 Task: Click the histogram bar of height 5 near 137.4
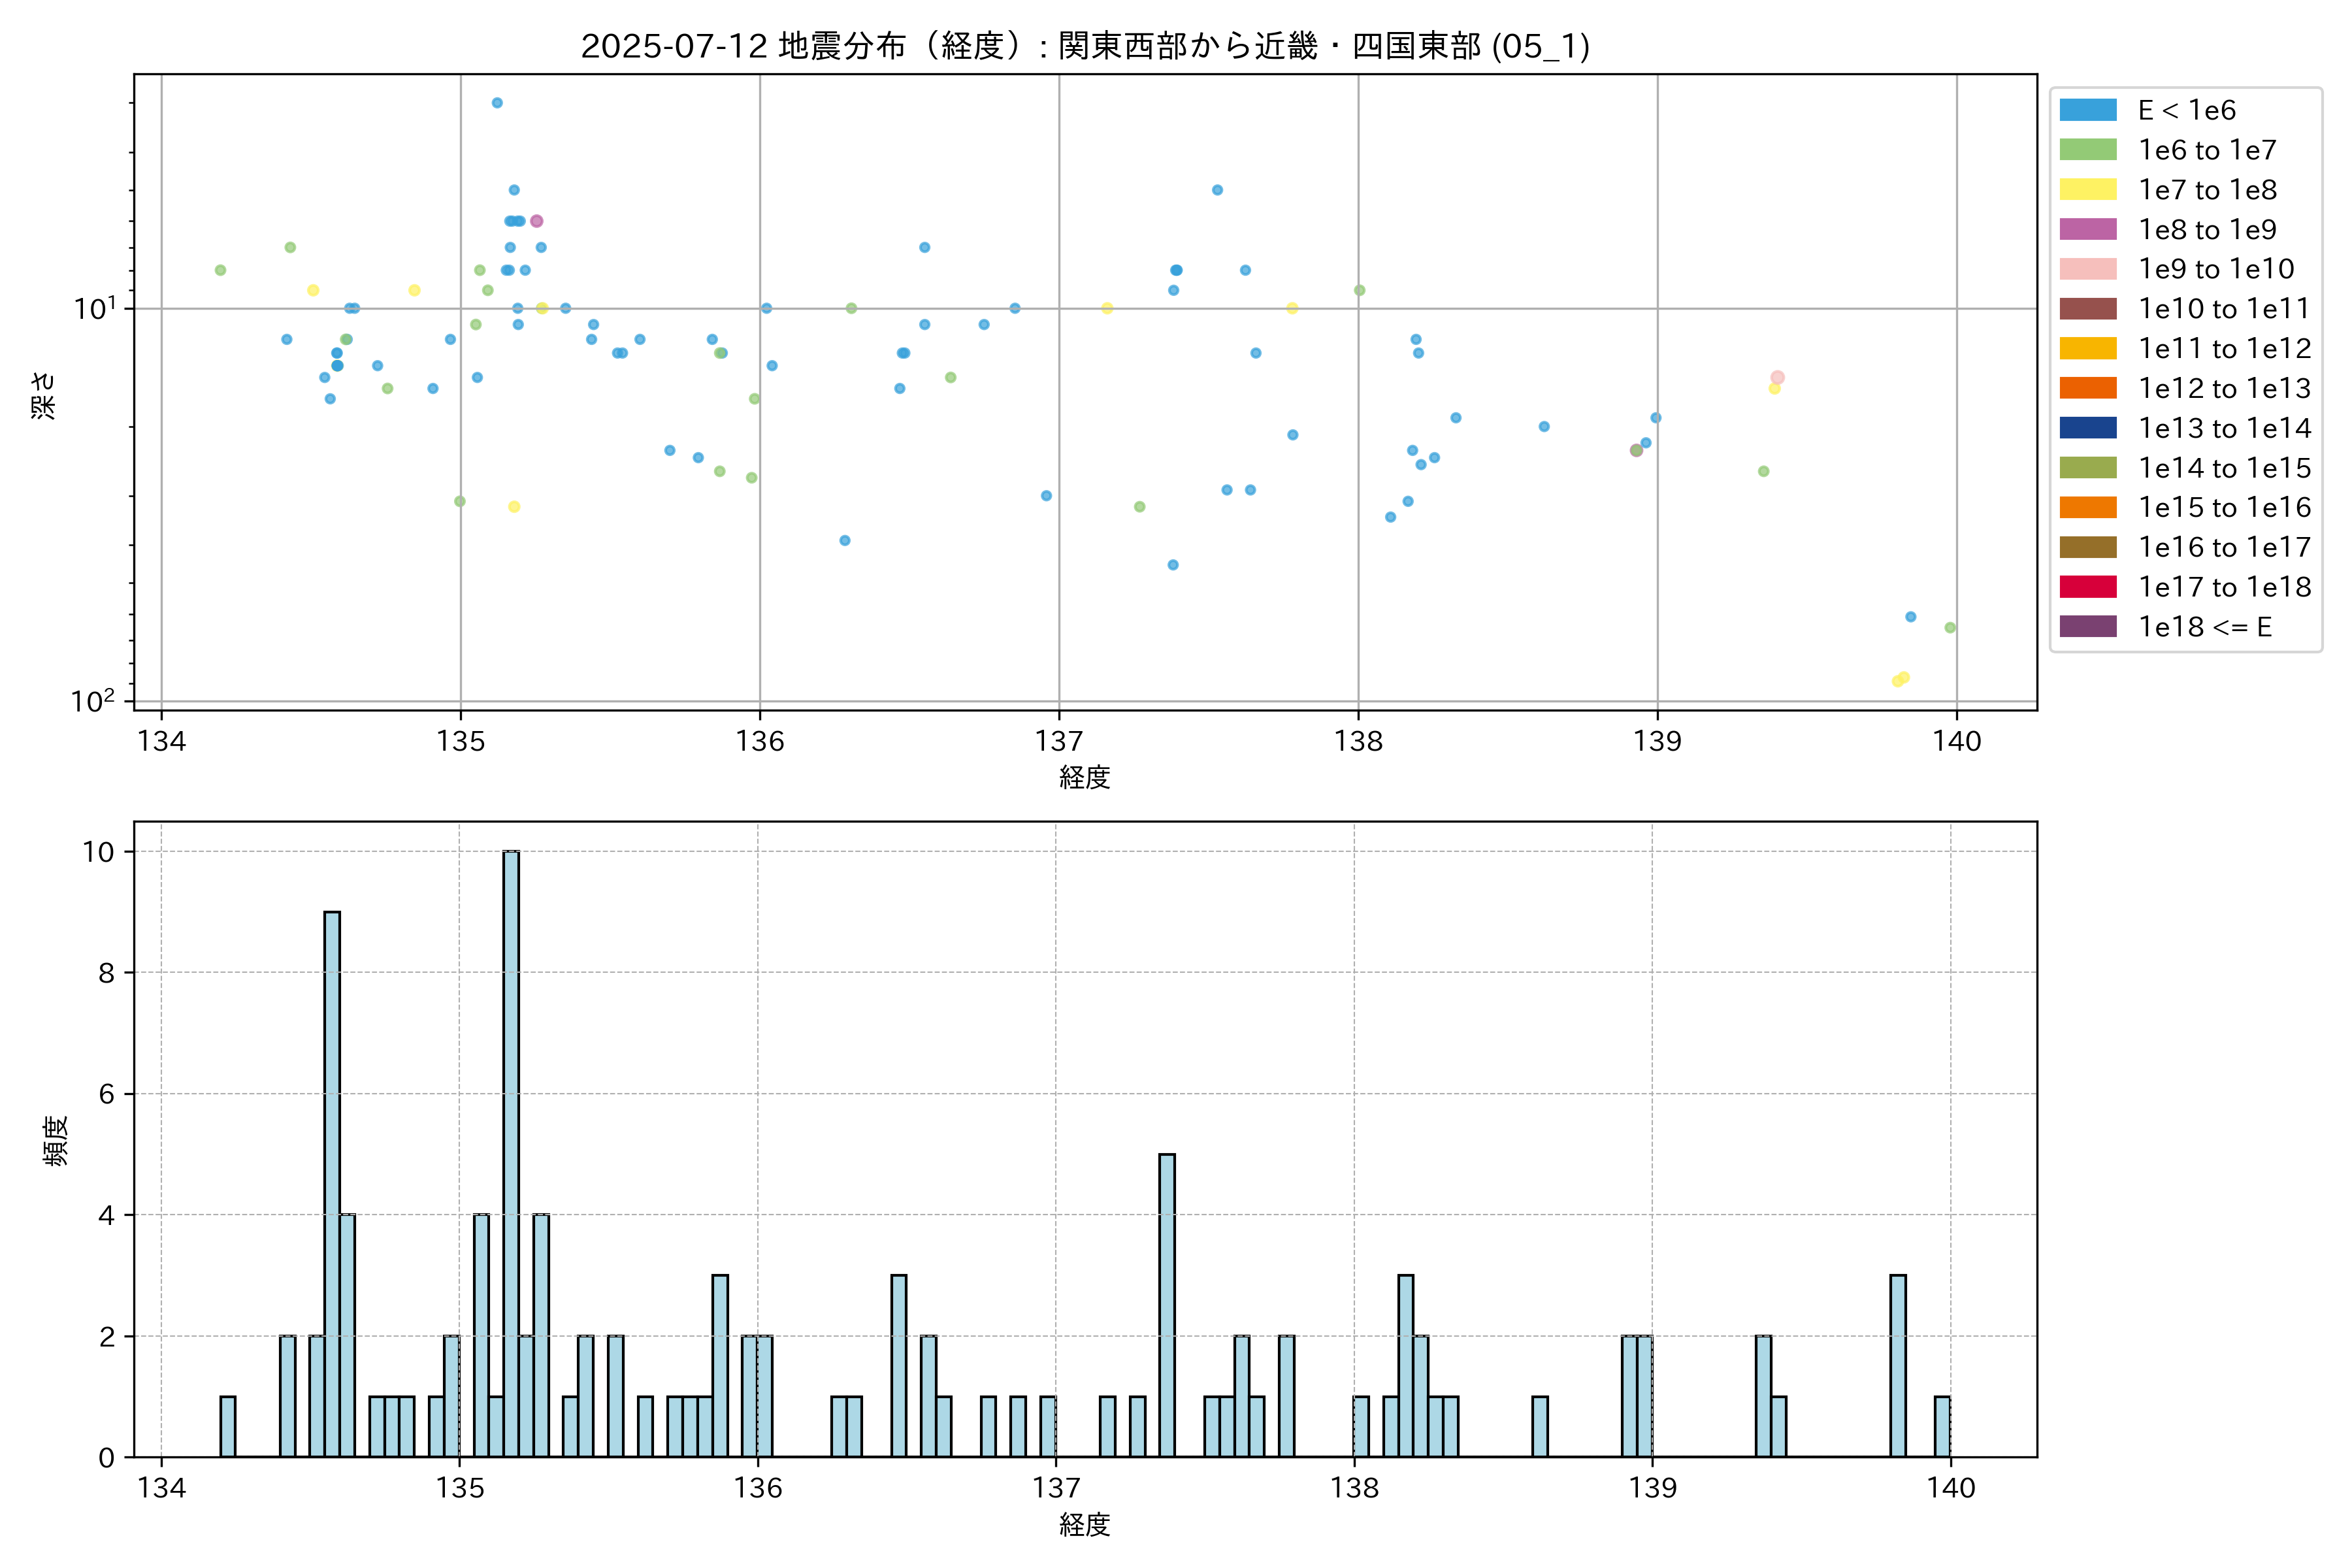coord(1166,1305)
